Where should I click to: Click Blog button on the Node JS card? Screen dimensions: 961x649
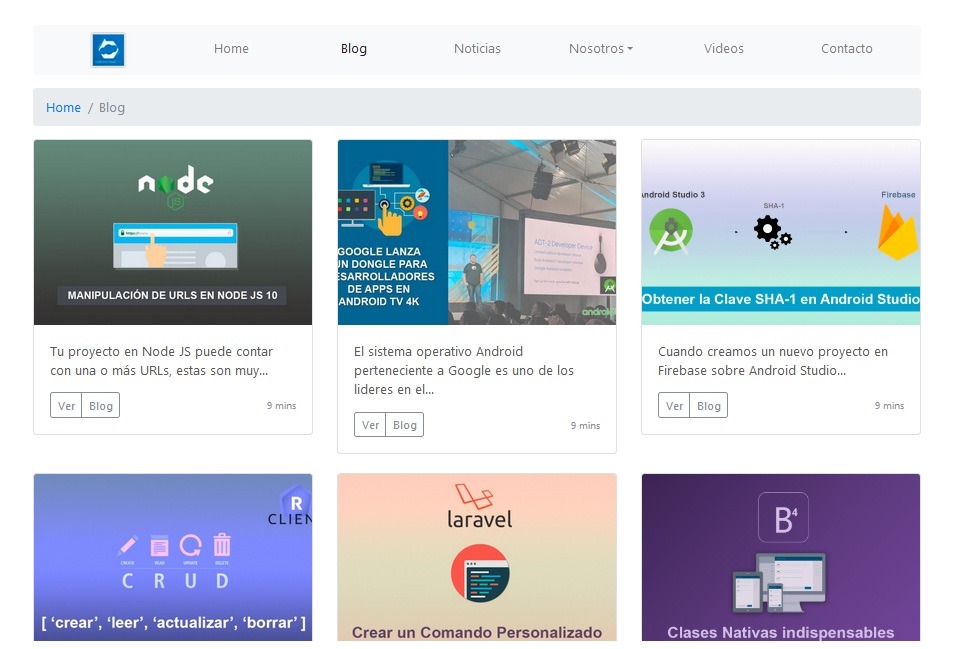tap(101, 406)
